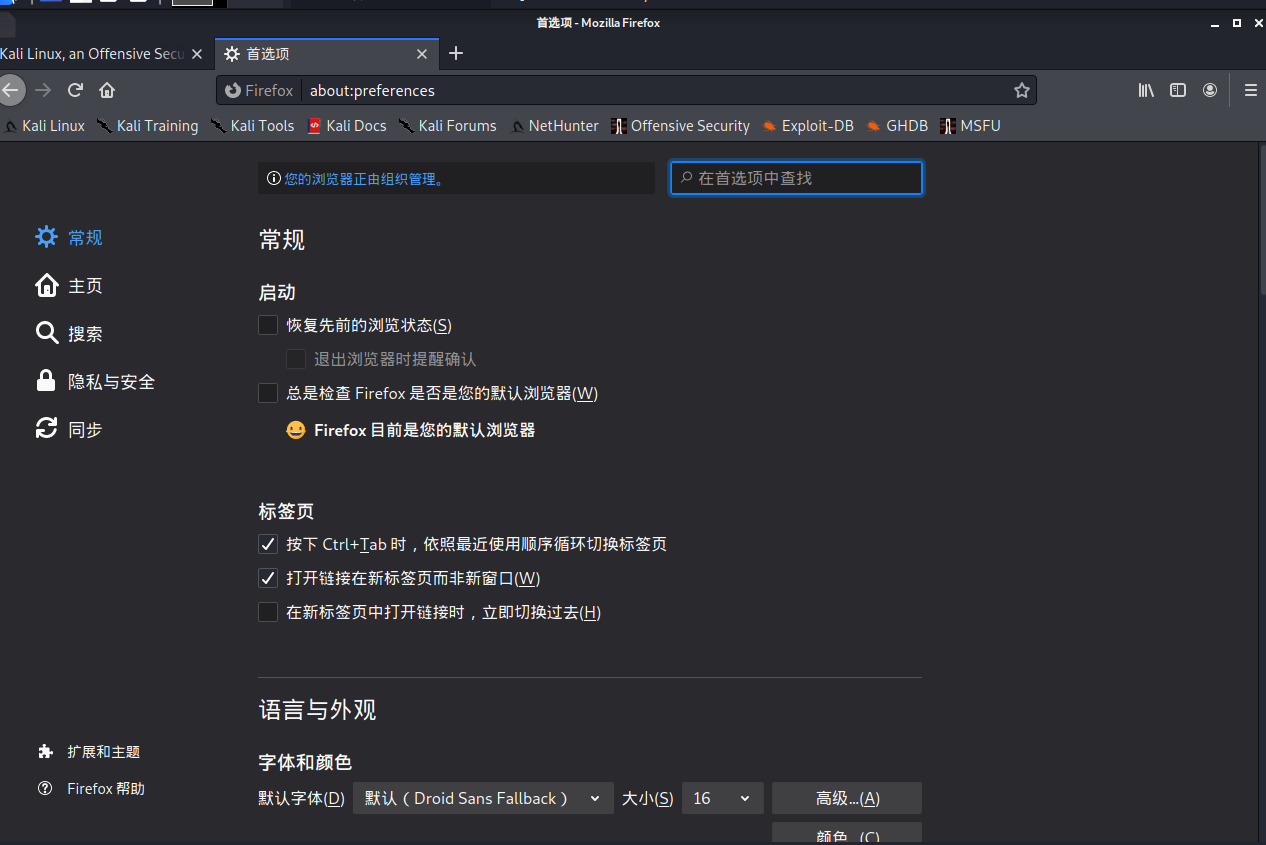Expand the 默认字体 Droid Sans Fallback dropdown

point(483,798)
